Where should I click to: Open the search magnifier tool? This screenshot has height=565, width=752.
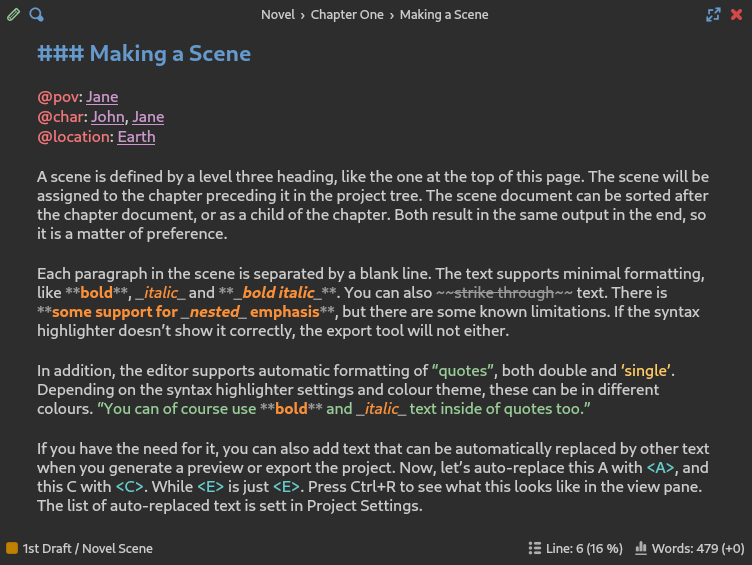36,14
